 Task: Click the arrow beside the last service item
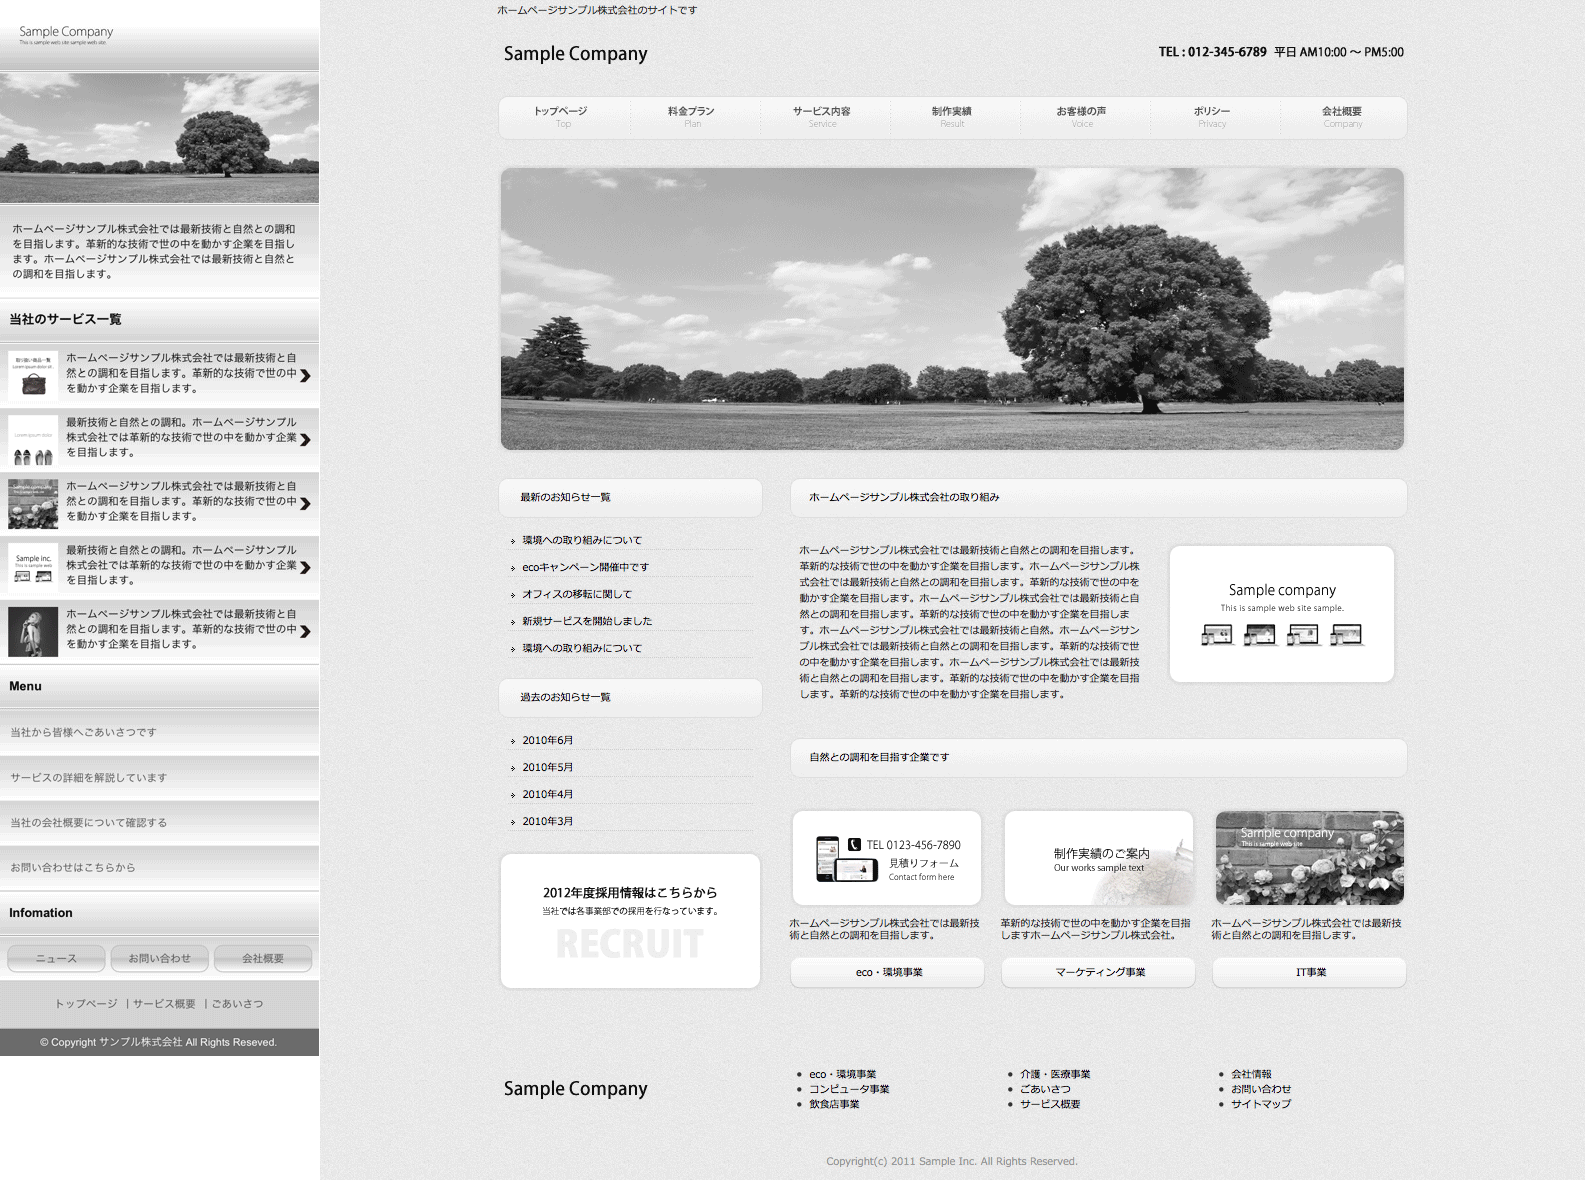point(305,631)
